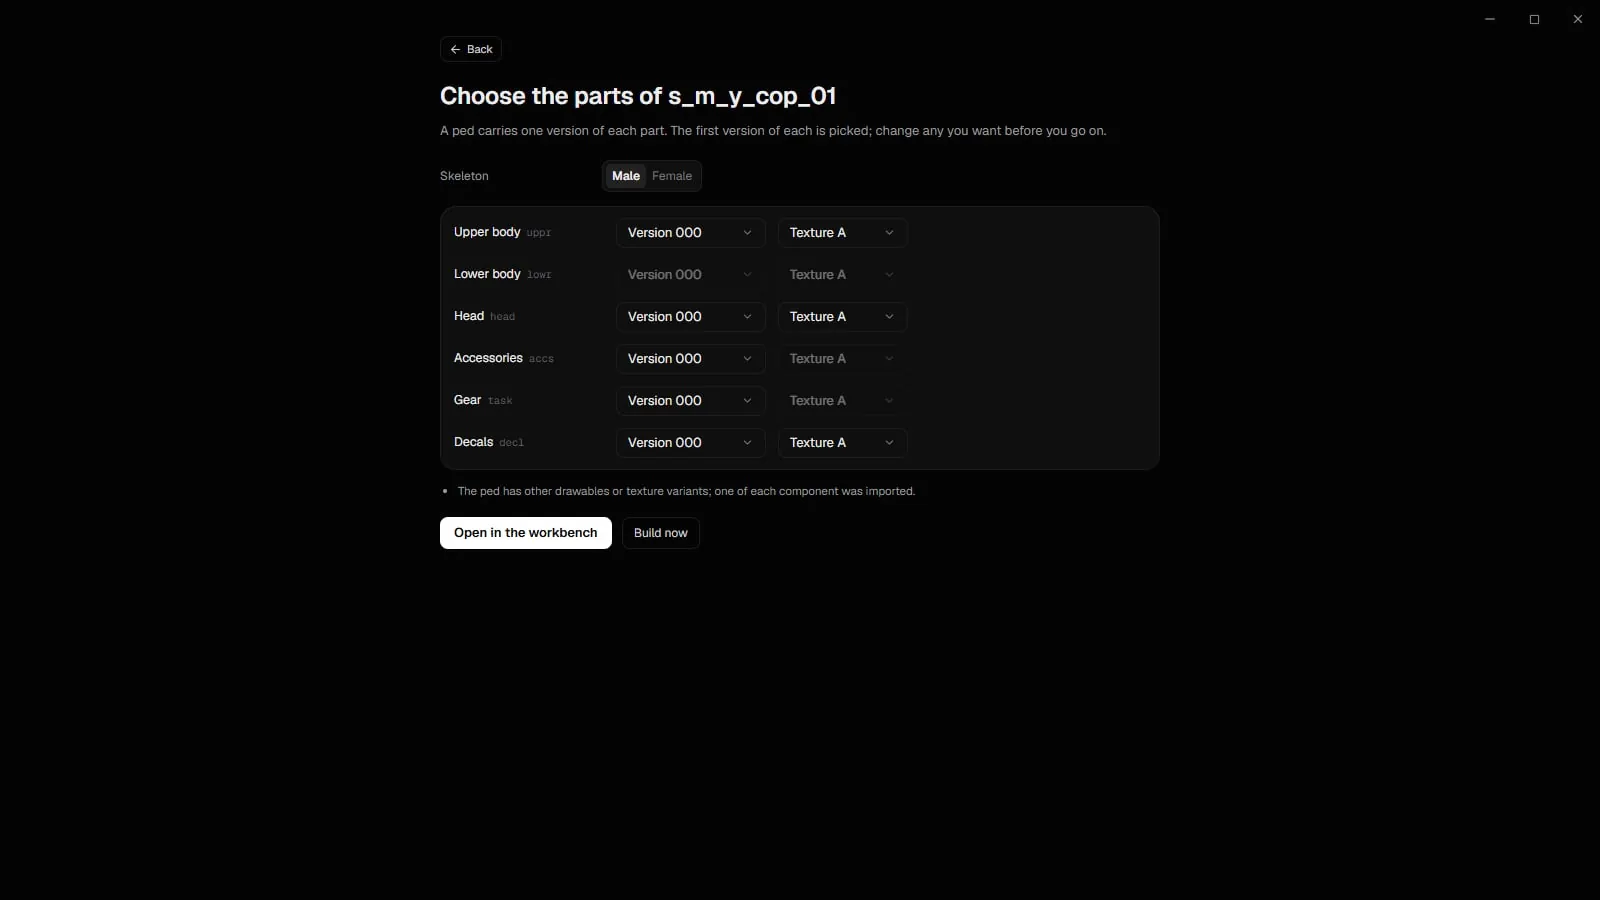Click the Gear row label

[x=467, y=400]
